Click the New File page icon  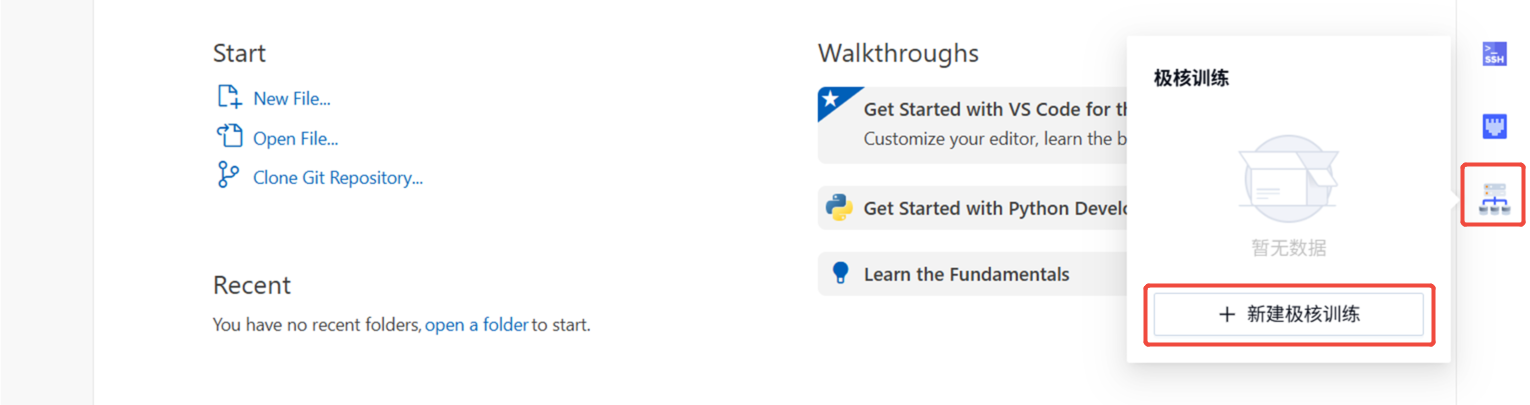[229, 97]
